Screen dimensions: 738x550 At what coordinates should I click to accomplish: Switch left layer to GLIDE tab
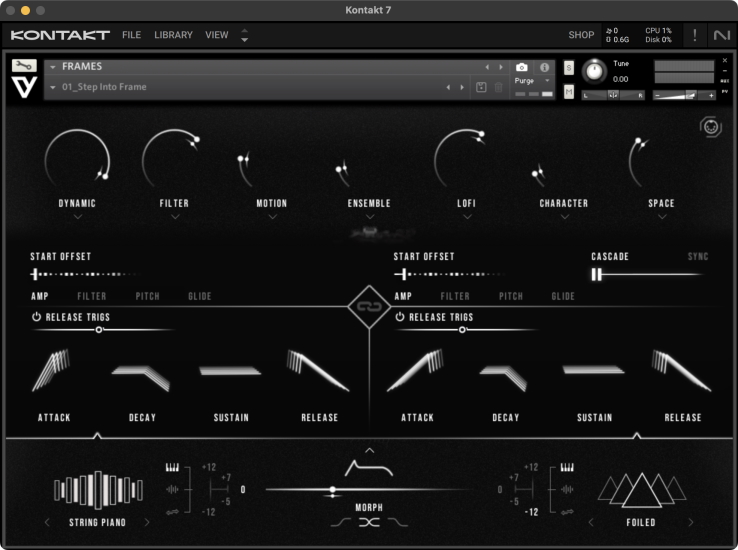[x=200, y=296]
